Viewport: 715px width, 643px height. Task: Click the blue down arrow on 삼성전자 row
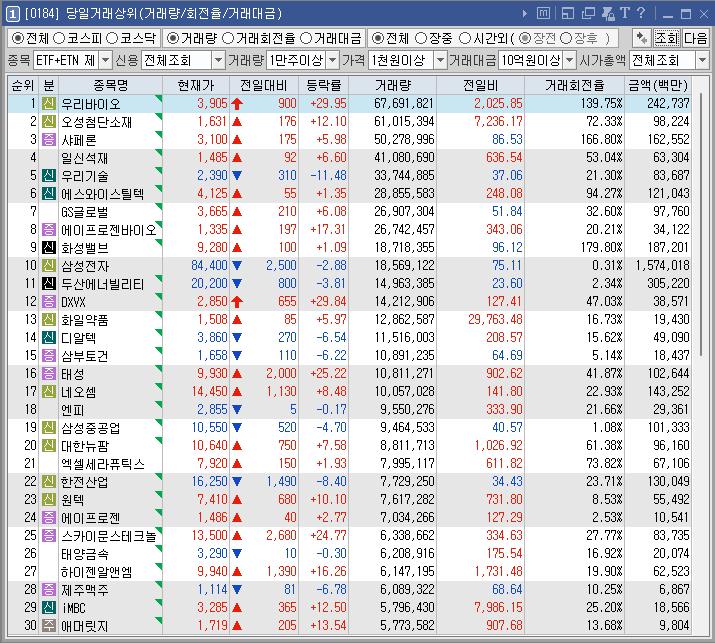(237, 265)
